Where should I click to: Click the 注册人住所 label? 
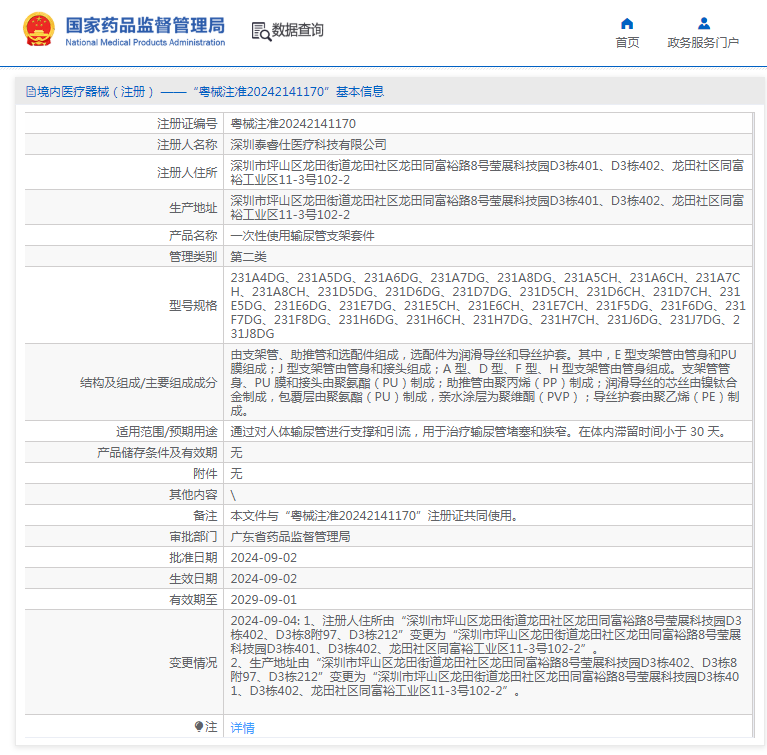[x=187, y=173]
